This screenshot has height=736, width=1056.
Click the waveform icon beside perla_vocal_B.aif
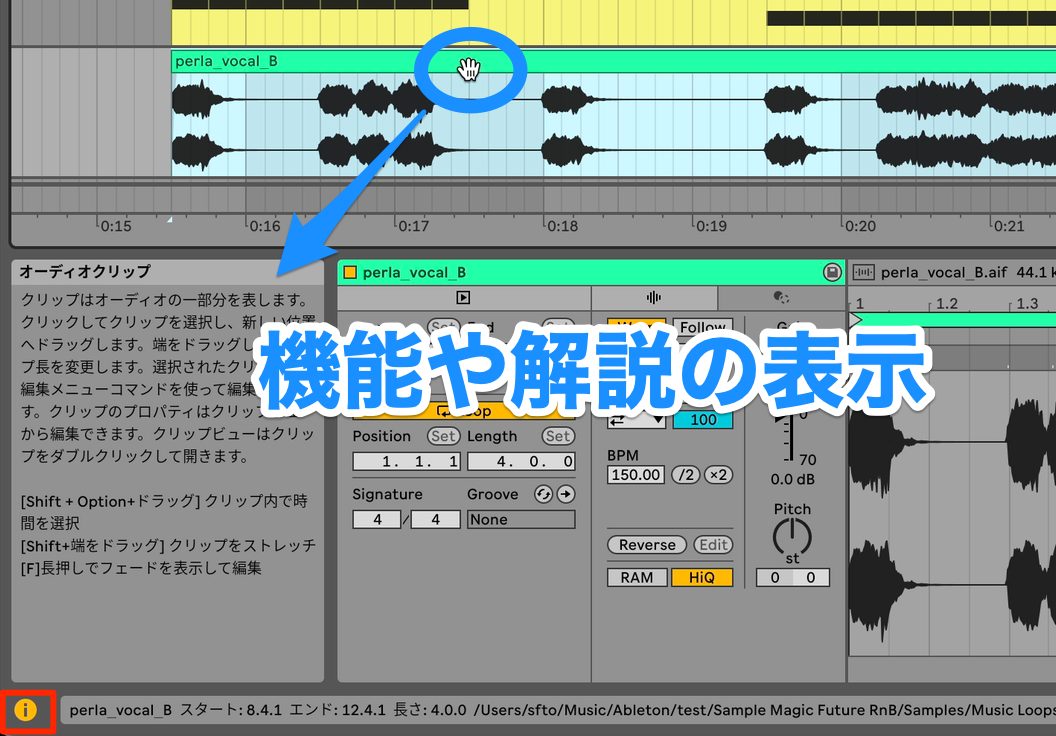click(x=863, y=272)
